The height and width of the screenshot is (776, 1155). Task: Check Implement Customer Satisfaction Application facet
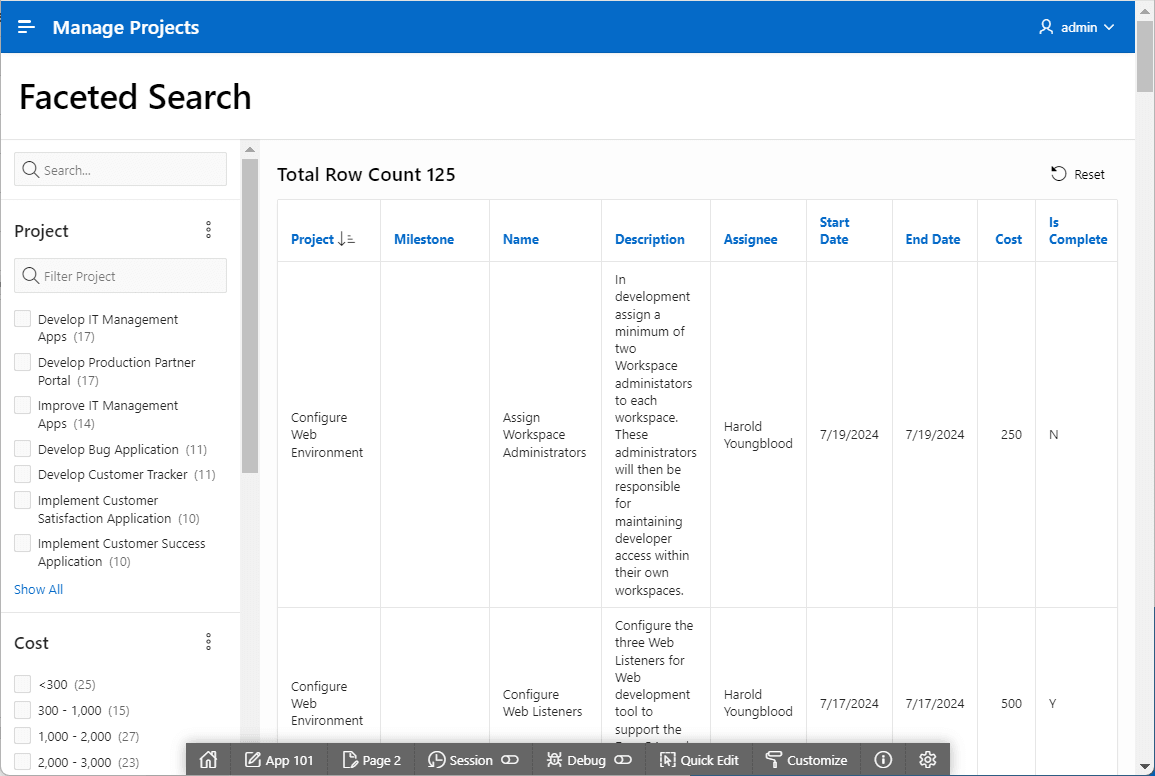point(23,500)
